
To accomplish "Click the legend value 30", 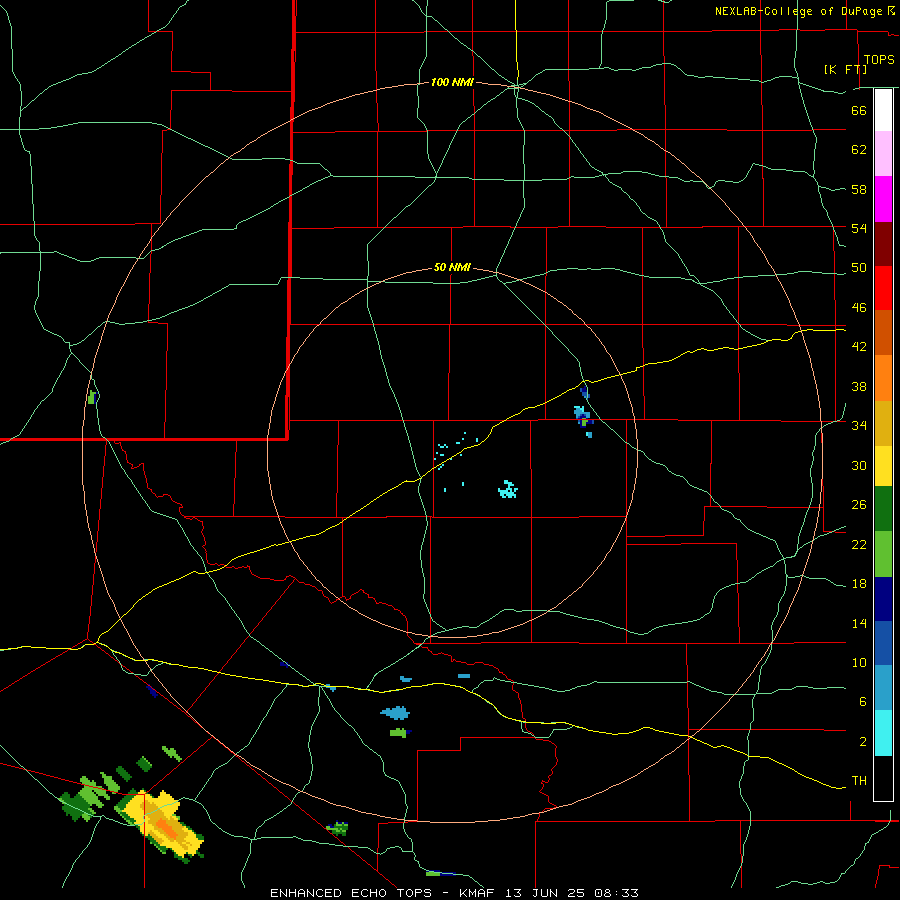I will coord(859,465).
